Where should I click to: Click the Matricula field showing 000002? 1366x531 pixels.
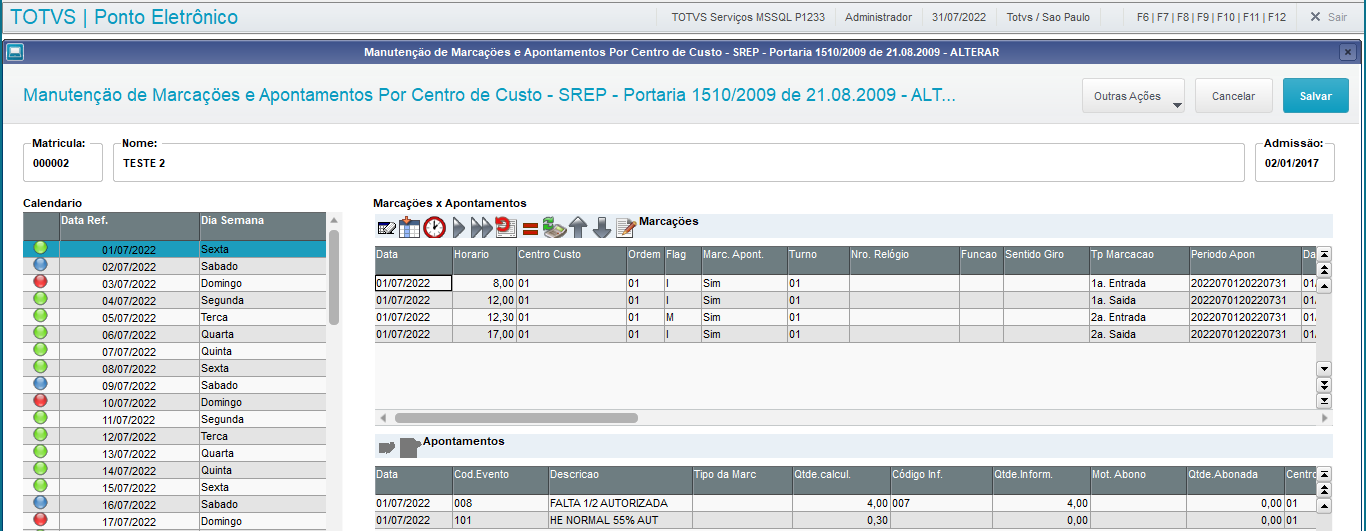(63, 162)
